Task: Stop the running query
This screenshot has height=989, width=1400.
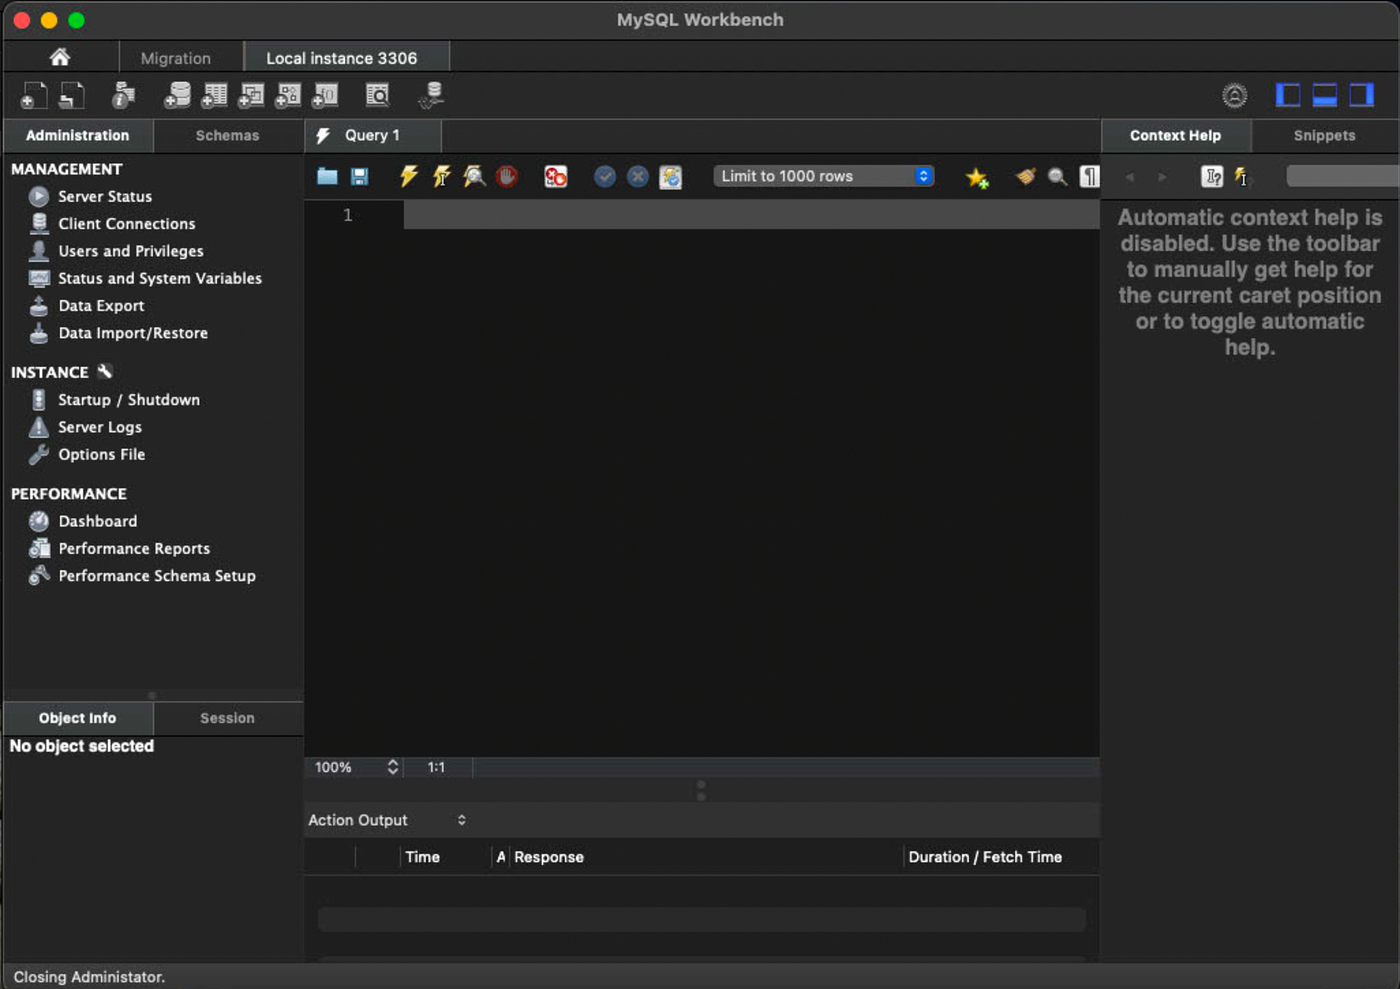Action: point(507,177)
